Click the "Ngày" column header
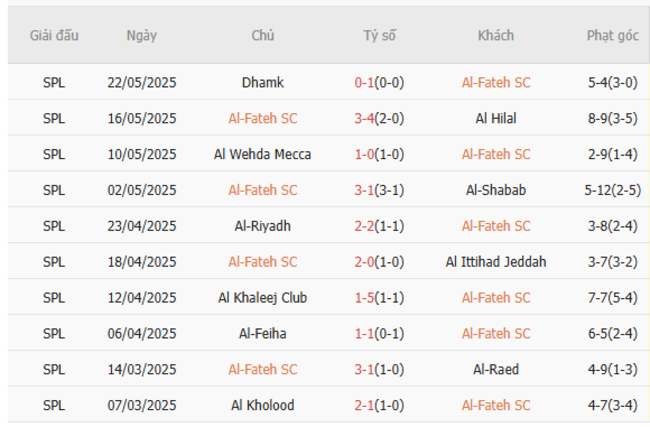Image resolution: width=650 pixels, height=427 pixels. pos(142,35)
